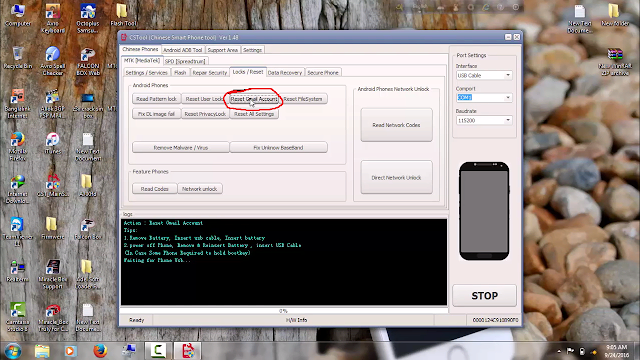Image resolution: width=640 pixels, height=360 pixels.
Task: Click the 0% progress bar
Action: tap(284, 311)
